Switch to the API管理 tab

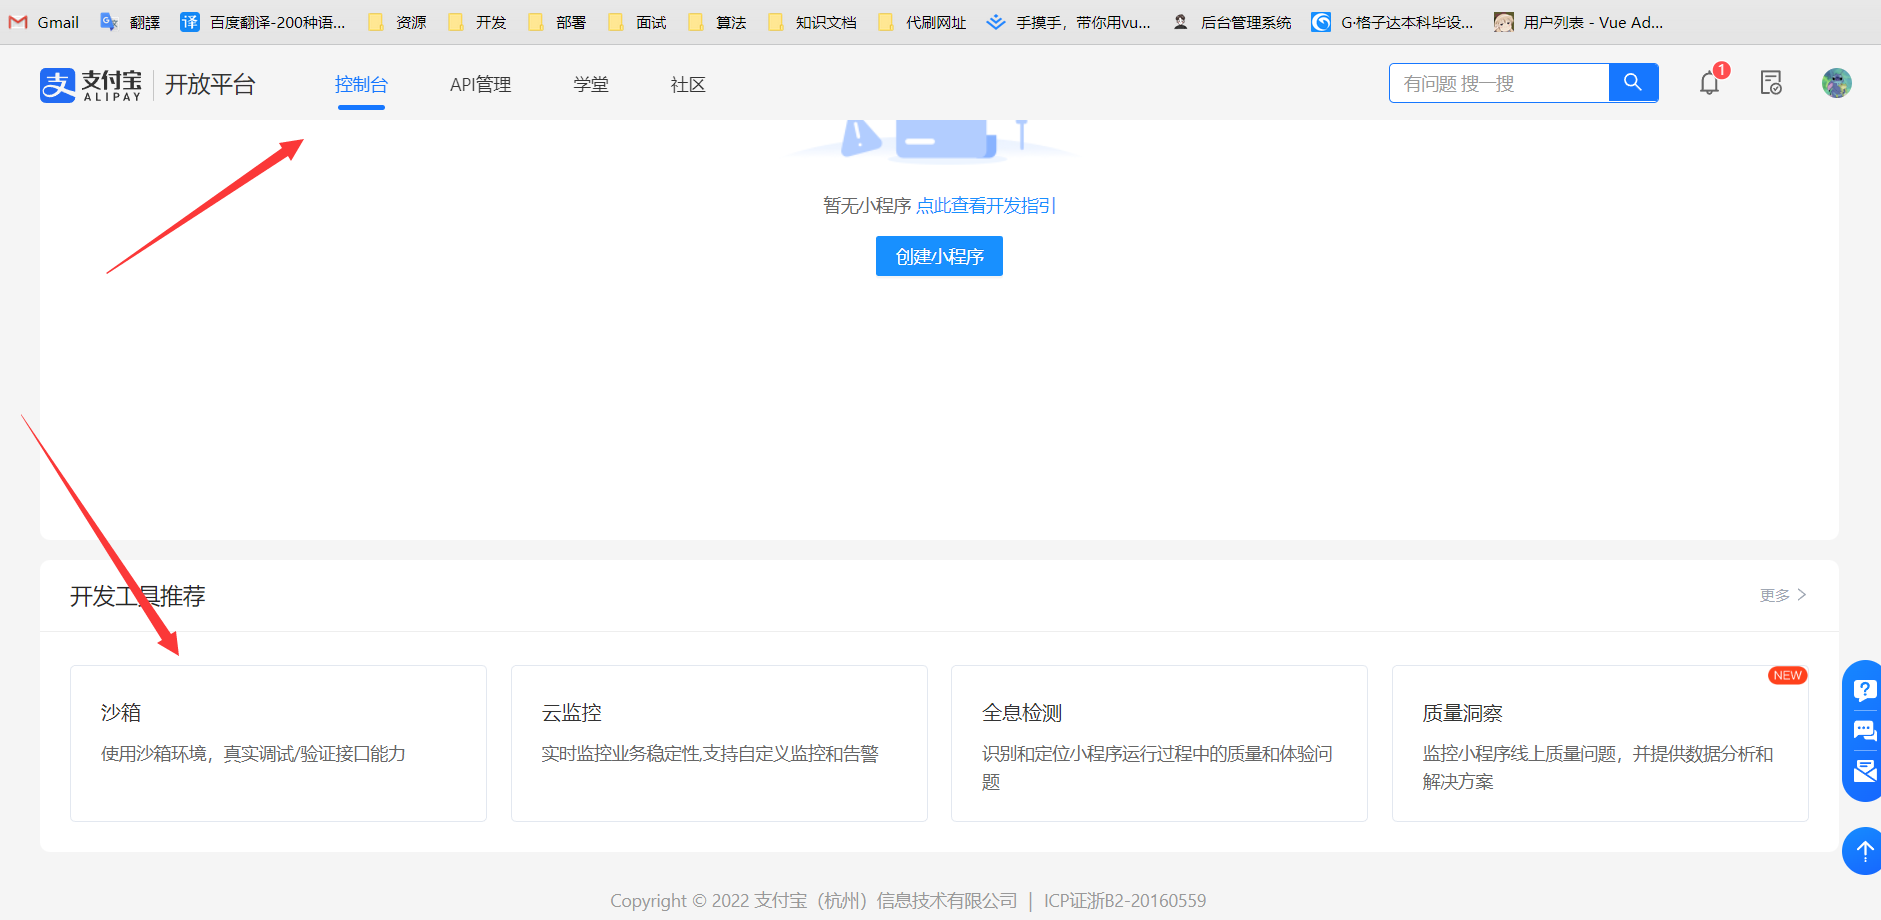pos(481,85)
